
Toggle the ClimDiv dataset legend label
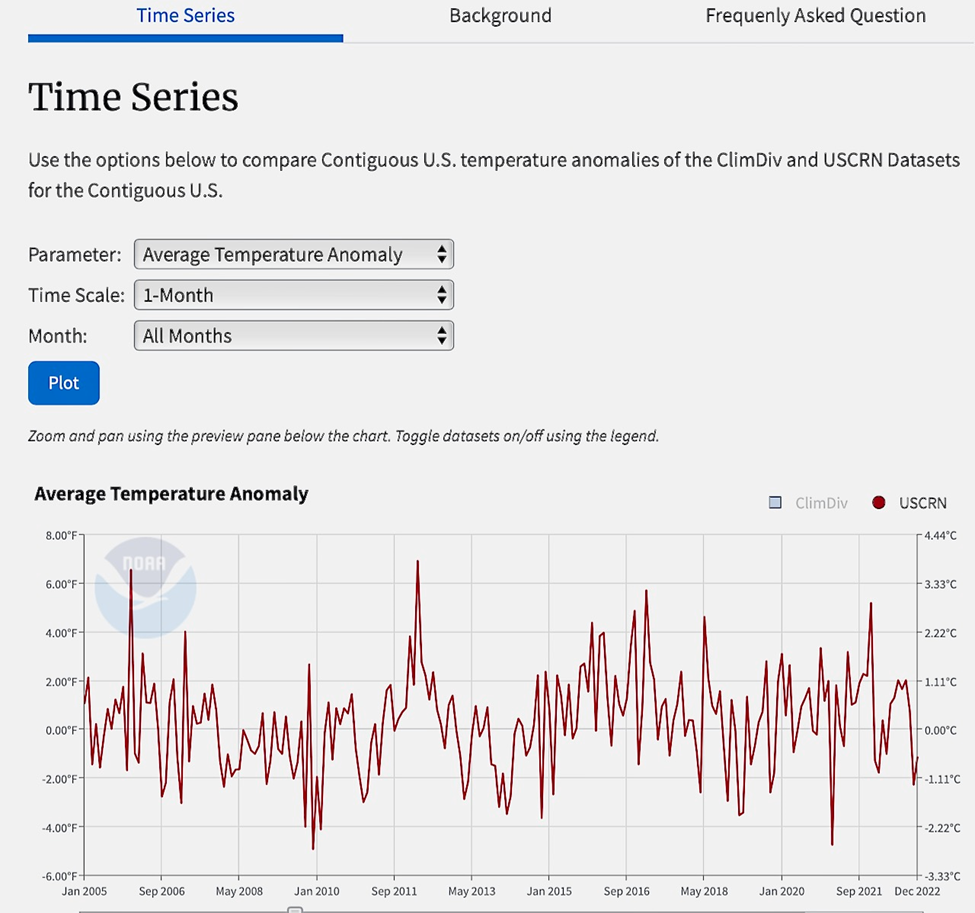click(821, 503)
